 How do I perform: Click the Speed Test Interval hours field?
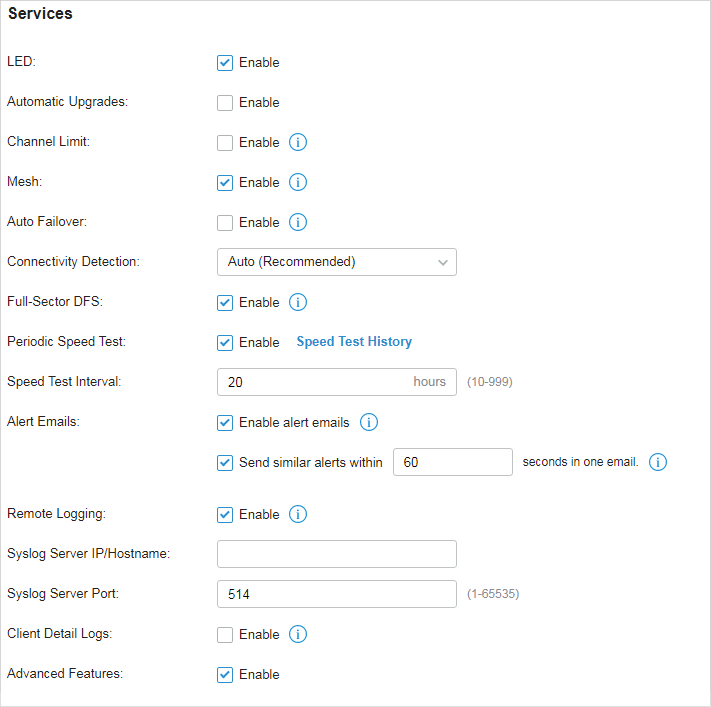[x=336, y=382]
